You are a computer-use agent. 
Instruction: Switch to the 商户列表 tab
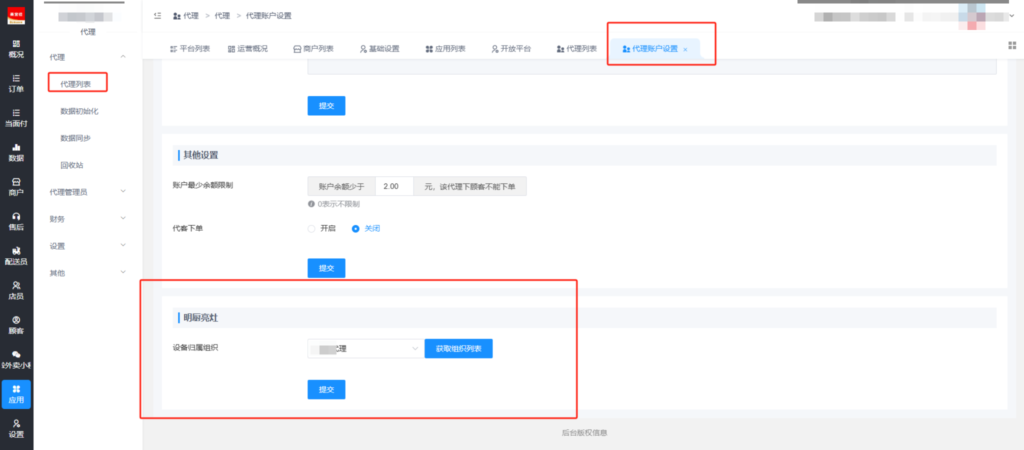click(x=313, y=49)
